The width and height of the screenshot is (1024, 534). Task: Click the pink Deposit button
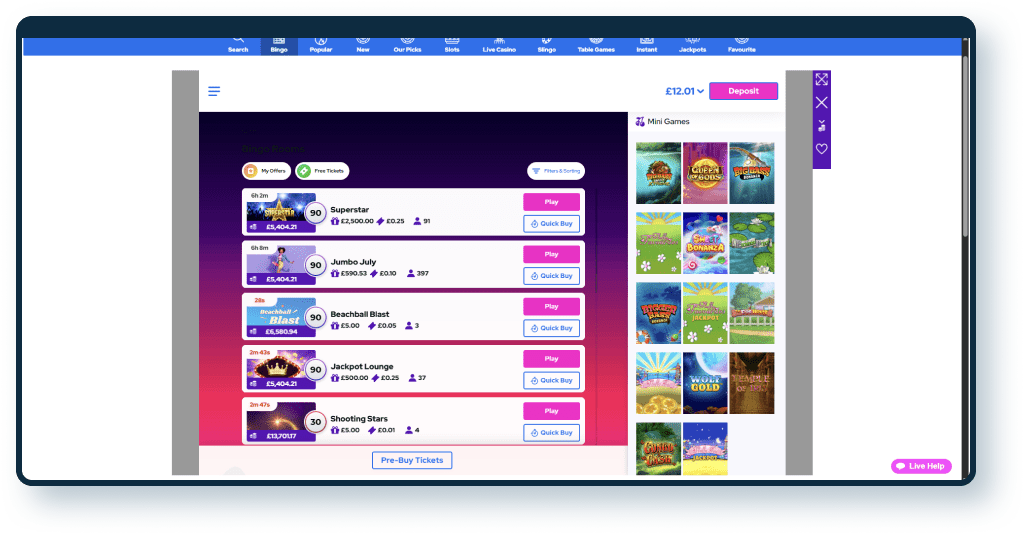[x=743, y=91]
